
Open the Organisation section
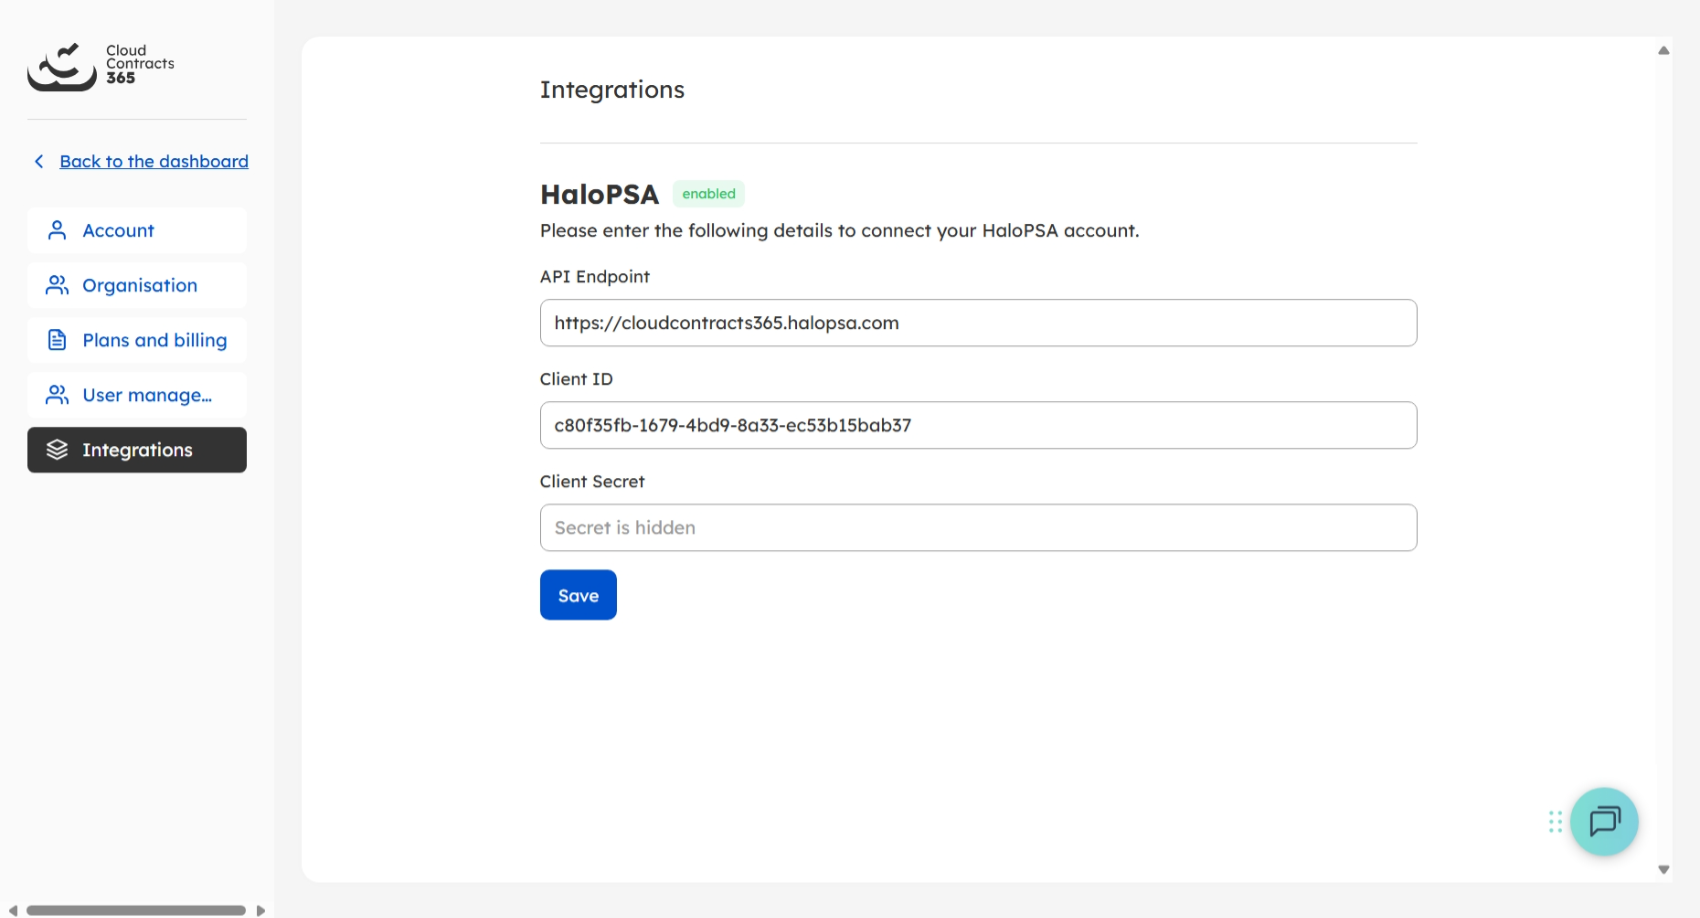(137, 285)
